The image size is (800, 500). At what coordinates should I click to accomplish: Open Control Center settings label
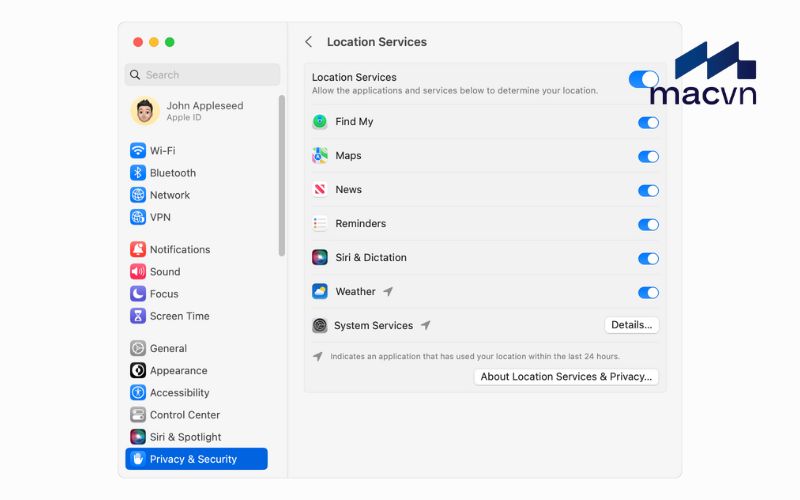(185, 415)
